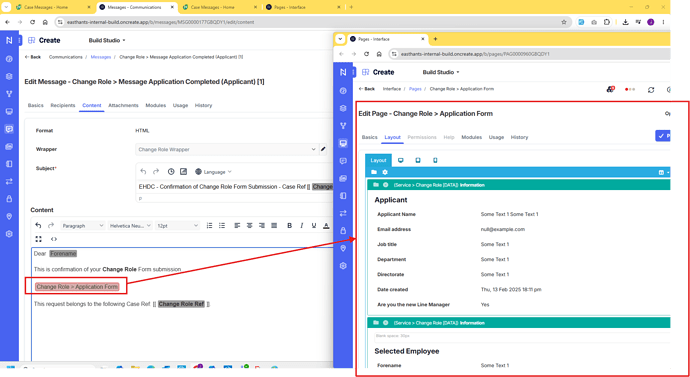This screenshot has width=690, height=377.
Task: Switch to tablet preview in page designer
Action: point(418,161)
